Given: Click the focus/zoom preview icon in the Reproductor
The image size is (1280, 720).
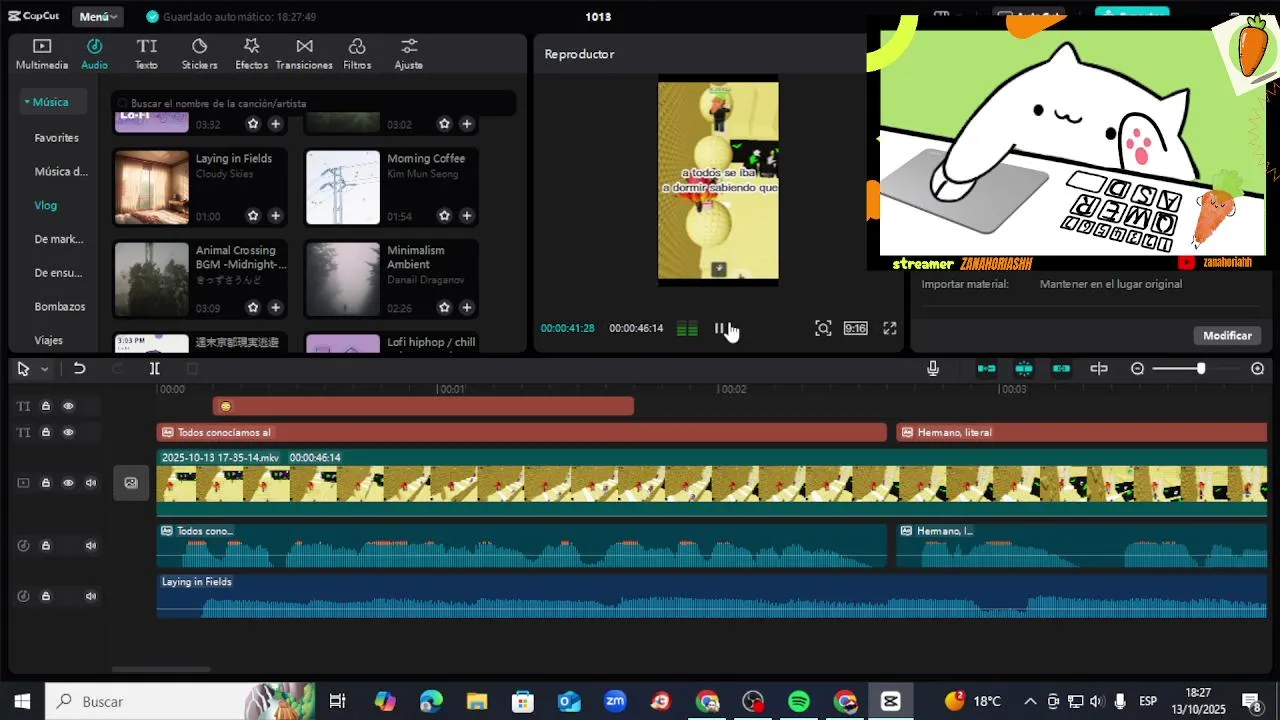Looking at the screenshot, I should (x=823, y=328).
